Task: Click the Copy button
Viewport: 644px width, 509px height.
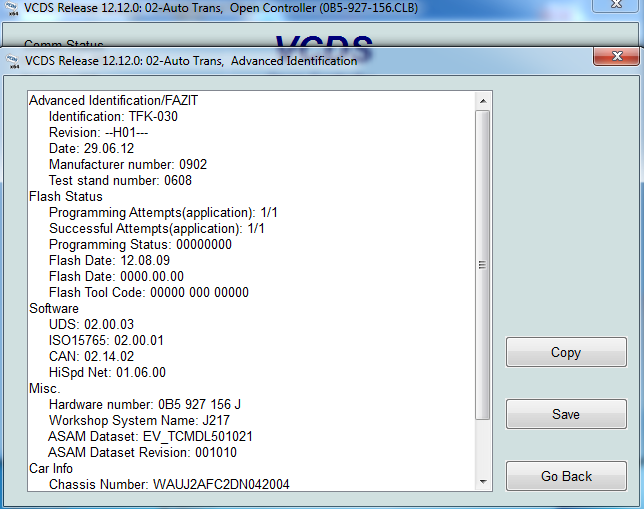Action: point(566,352)
